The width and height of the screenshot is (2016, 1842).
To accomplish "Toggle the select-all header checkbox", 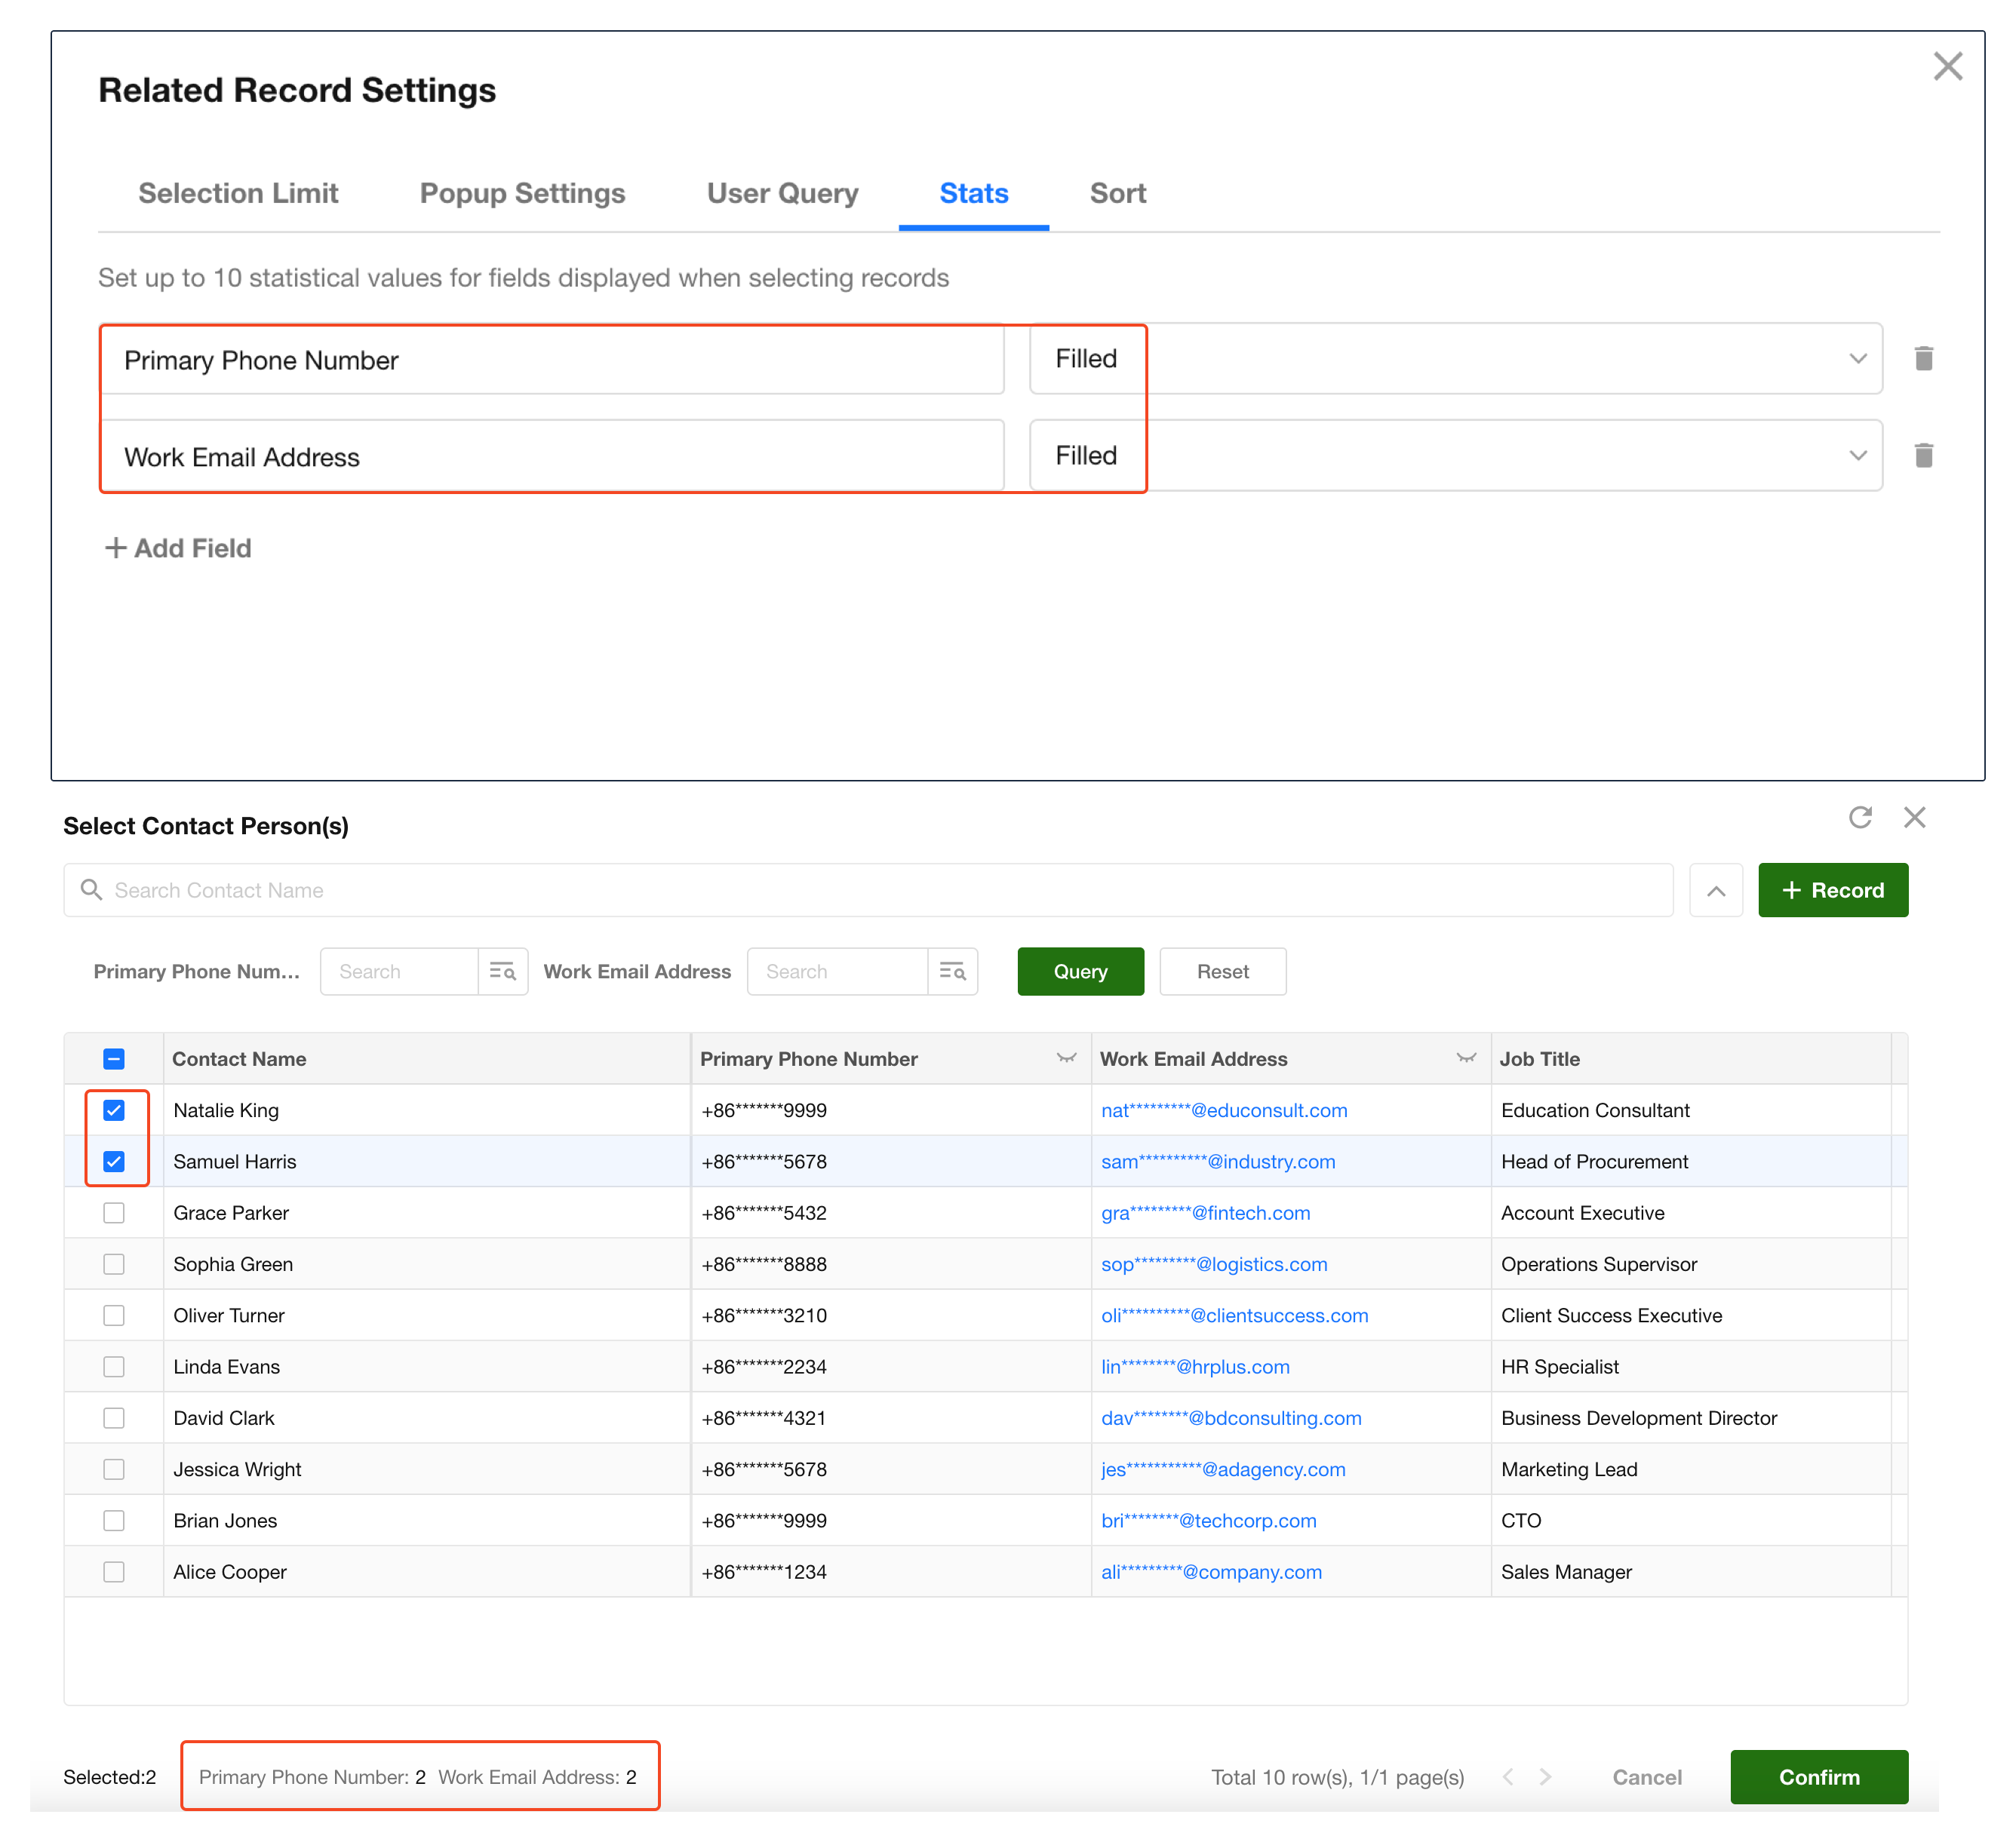I will (114, 1058).
